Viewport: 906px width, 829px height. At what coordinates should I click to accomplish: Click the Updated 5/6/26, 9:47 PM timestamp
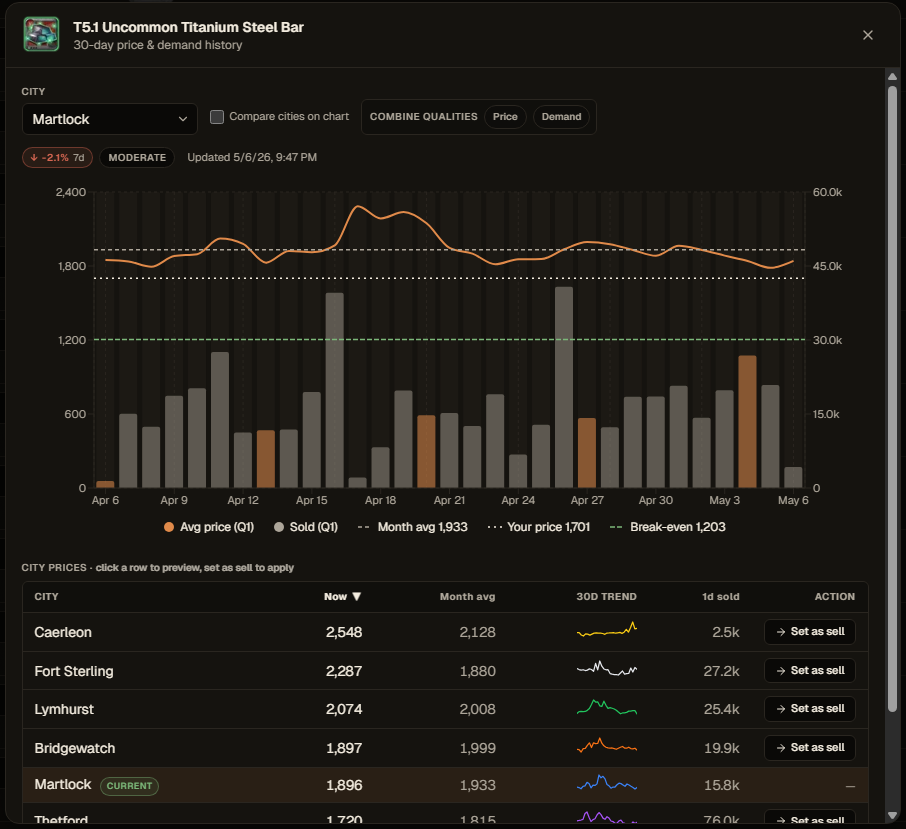tap(252, 157)
